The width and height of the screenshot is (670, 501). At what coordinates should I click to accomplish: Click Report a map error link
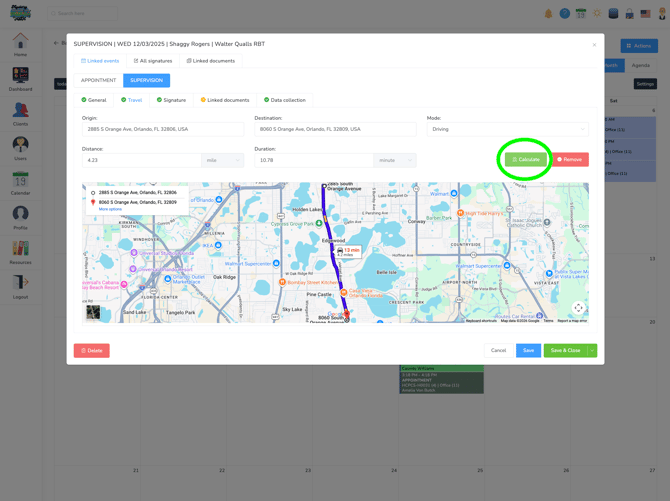[x=572, y=321]
